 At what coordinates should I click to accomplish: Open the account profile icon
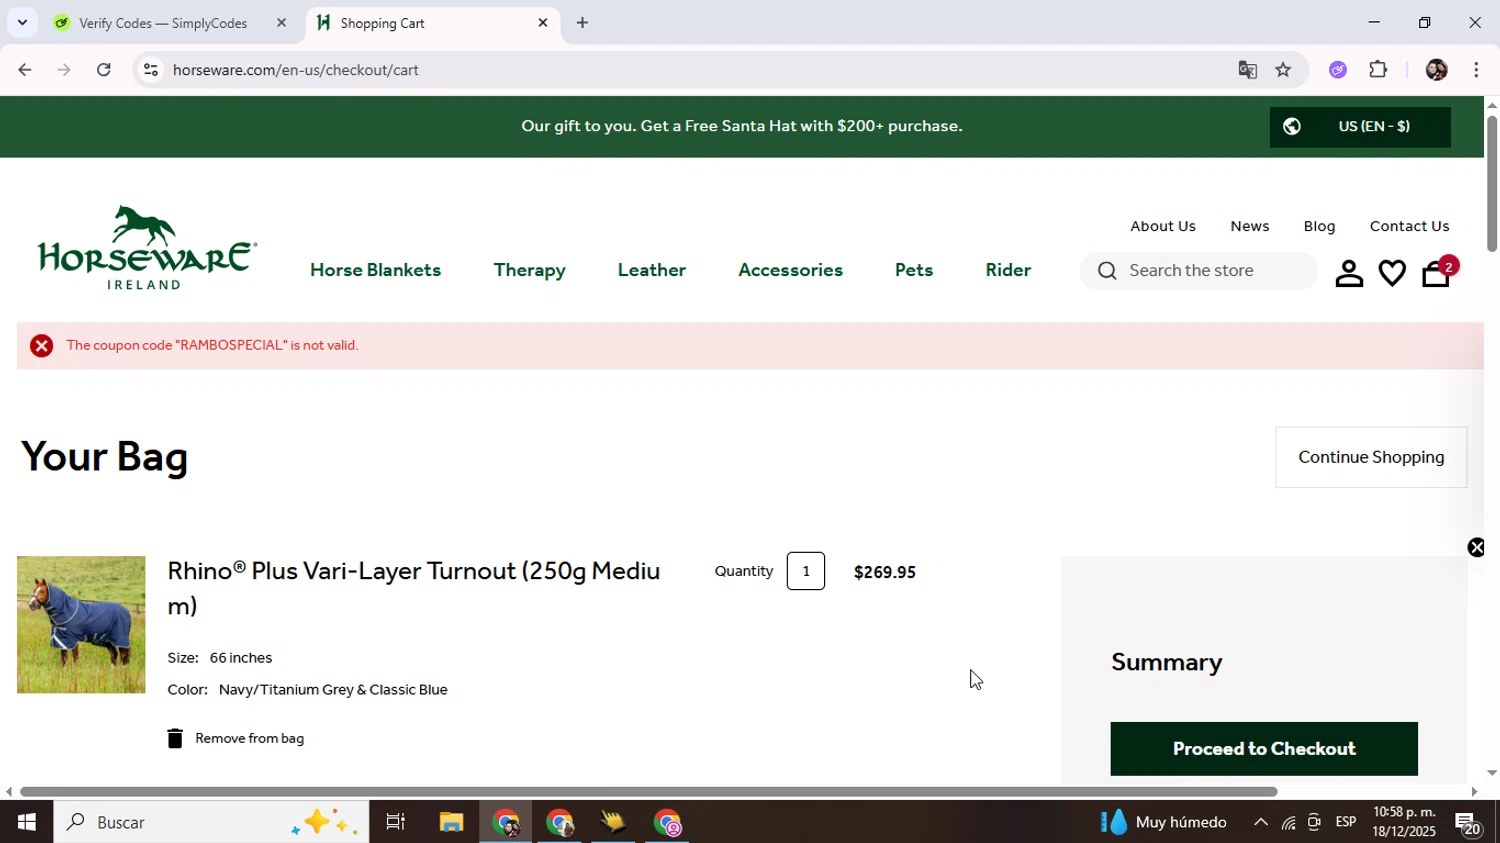click(1349, 273)
